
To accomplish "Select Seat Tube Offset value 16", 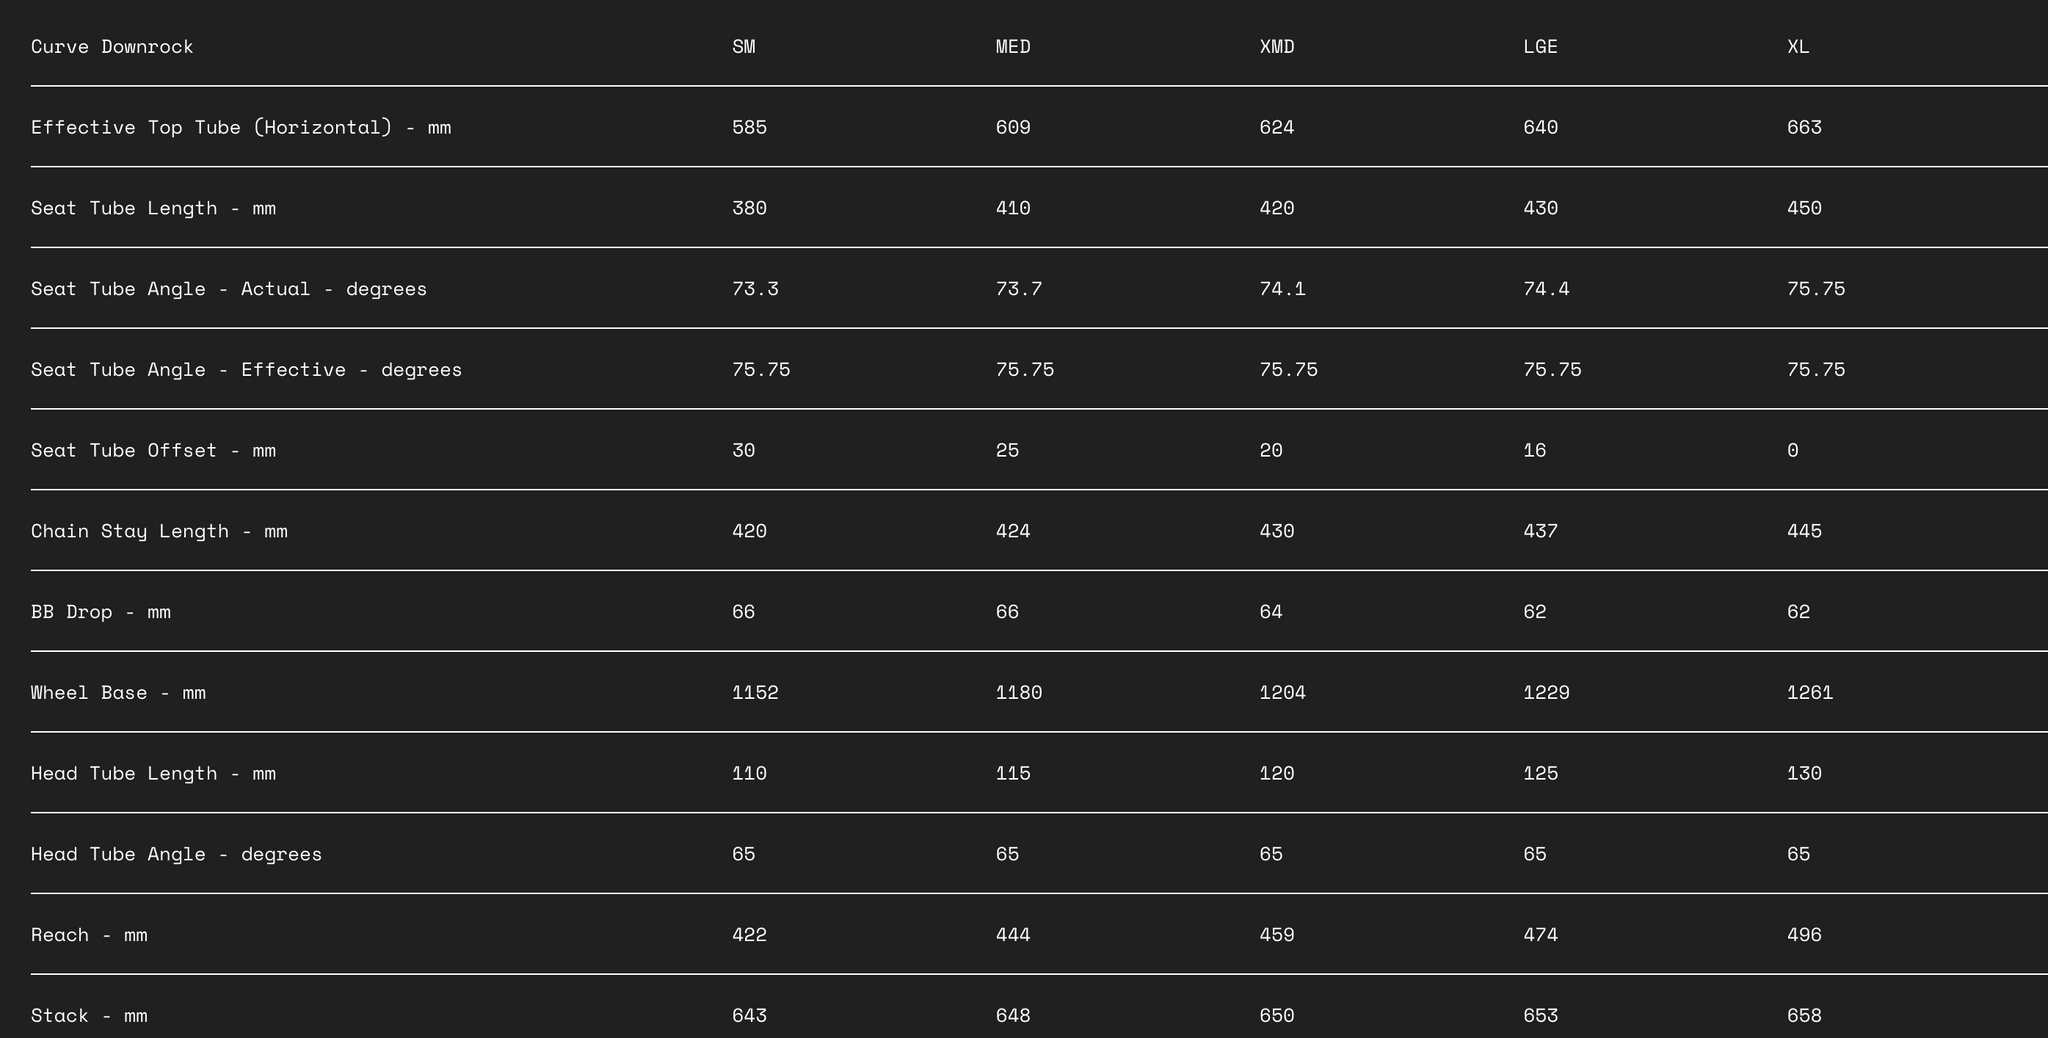I will 1535,451.
